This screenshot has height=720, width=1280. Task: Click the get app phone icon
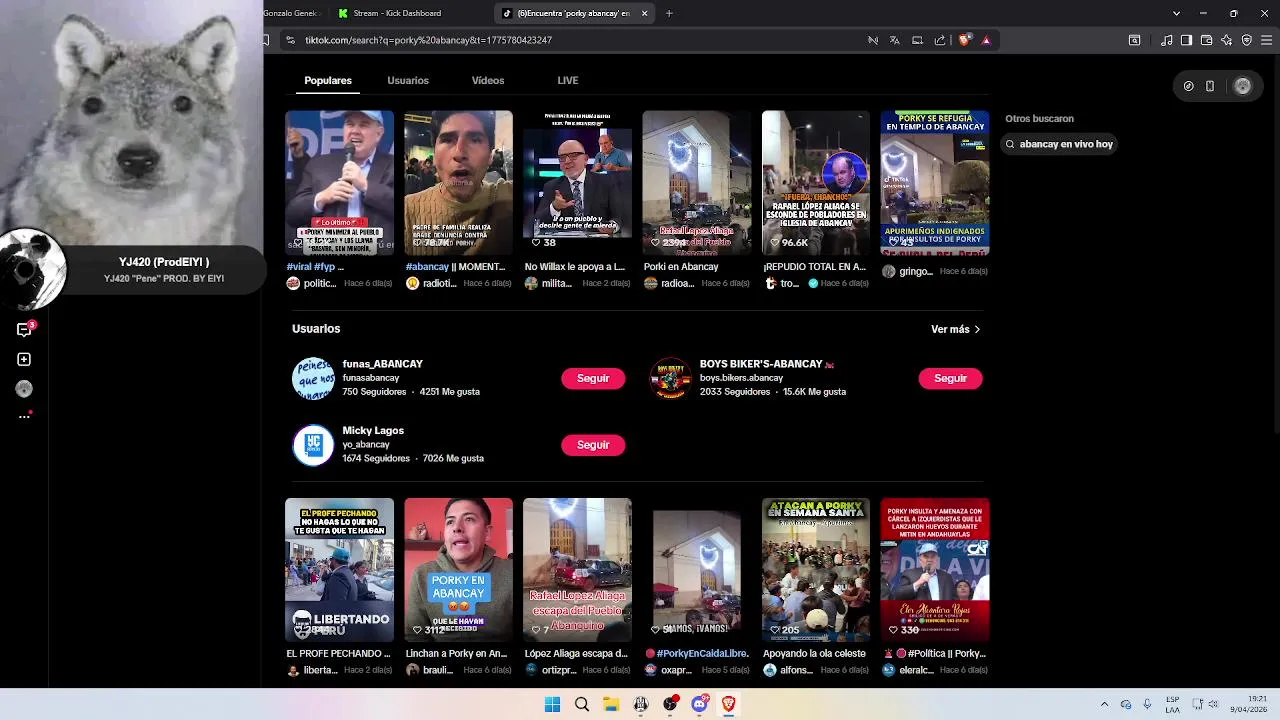pyautogui.click(x=1210, y=86)
